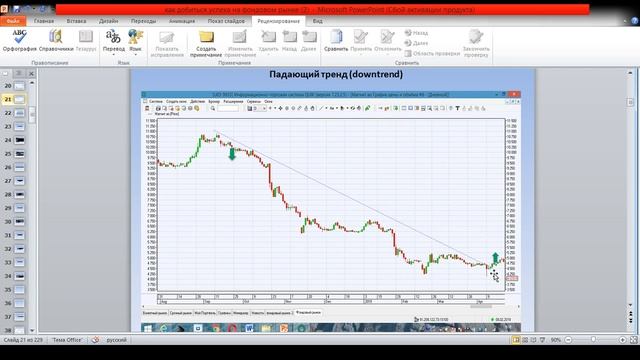Image resolution: width=640 pixels, height=360 pixels.
Task: Select slide 24 thumbnail
Action: click(x=19, y=140)
